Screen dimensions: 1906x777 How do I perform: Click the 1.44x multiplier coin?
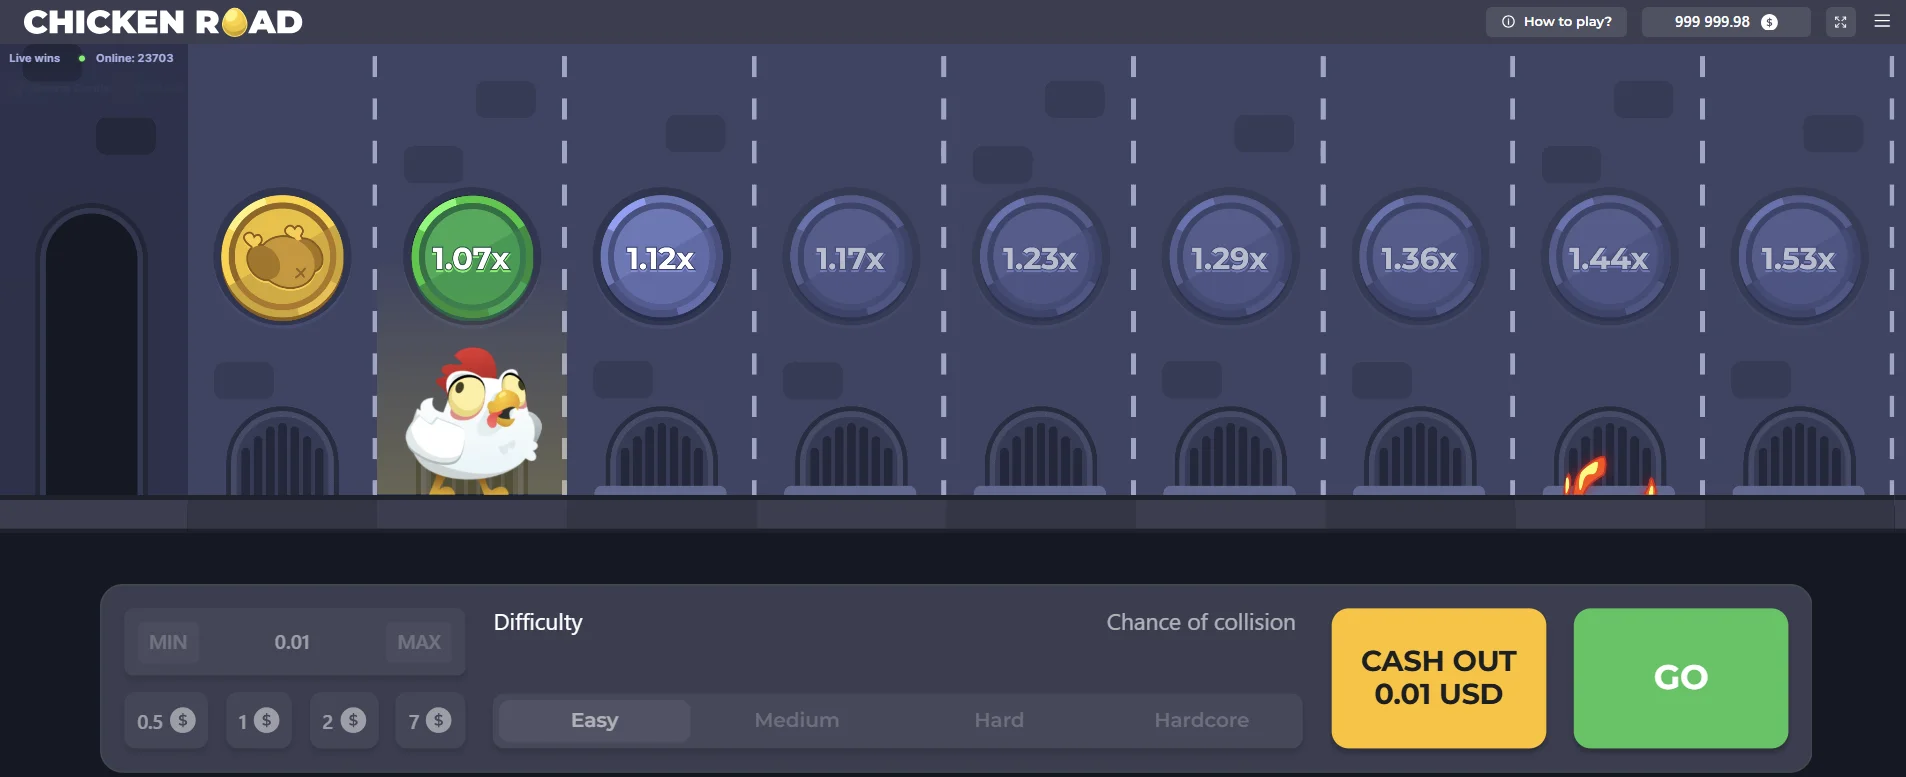point(1609,258)
